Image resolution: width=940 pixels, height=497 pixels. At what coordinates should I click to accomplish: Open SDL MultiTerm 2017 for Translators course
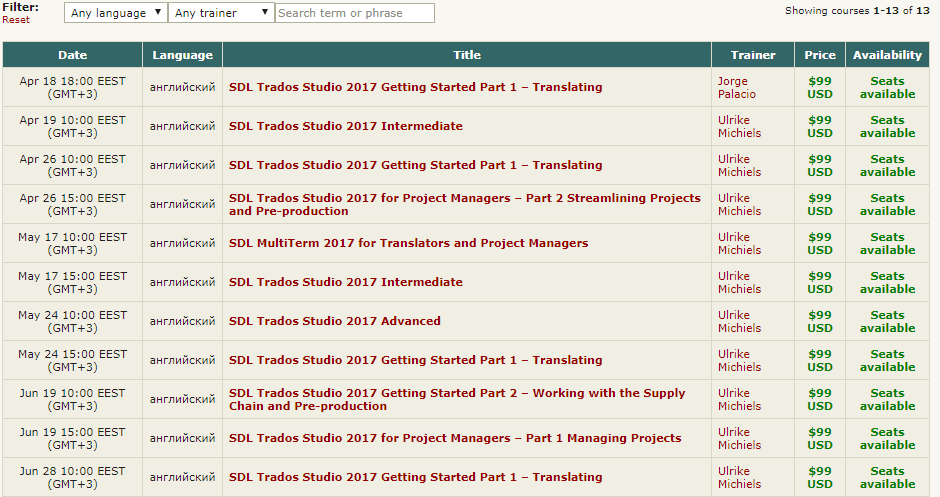(x=408, y=243)
